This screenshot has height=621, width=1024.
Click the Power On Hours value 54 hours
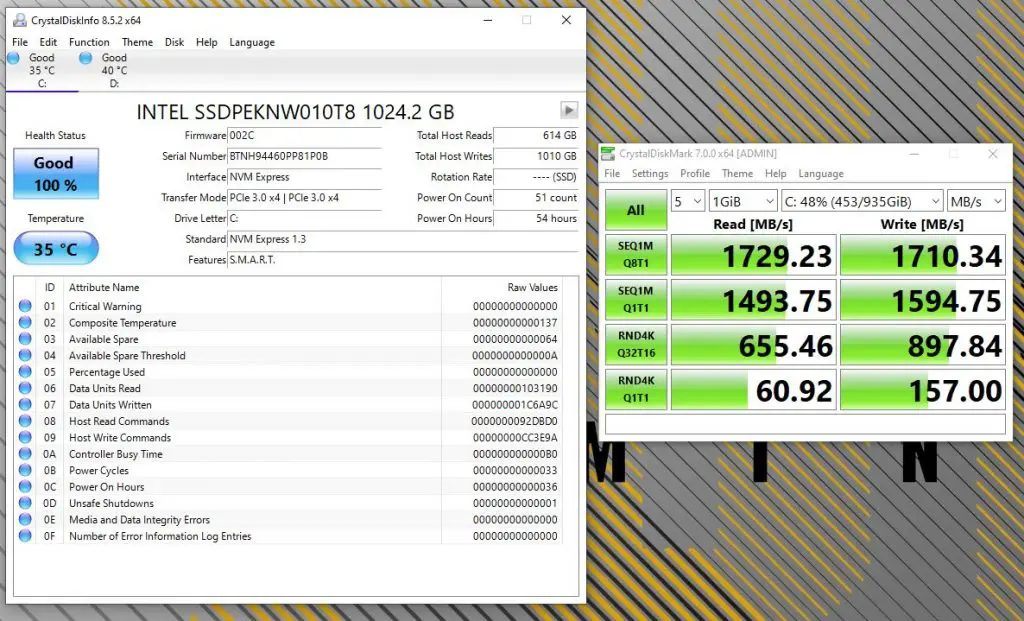pyautogui.click(x=536, y=218)
